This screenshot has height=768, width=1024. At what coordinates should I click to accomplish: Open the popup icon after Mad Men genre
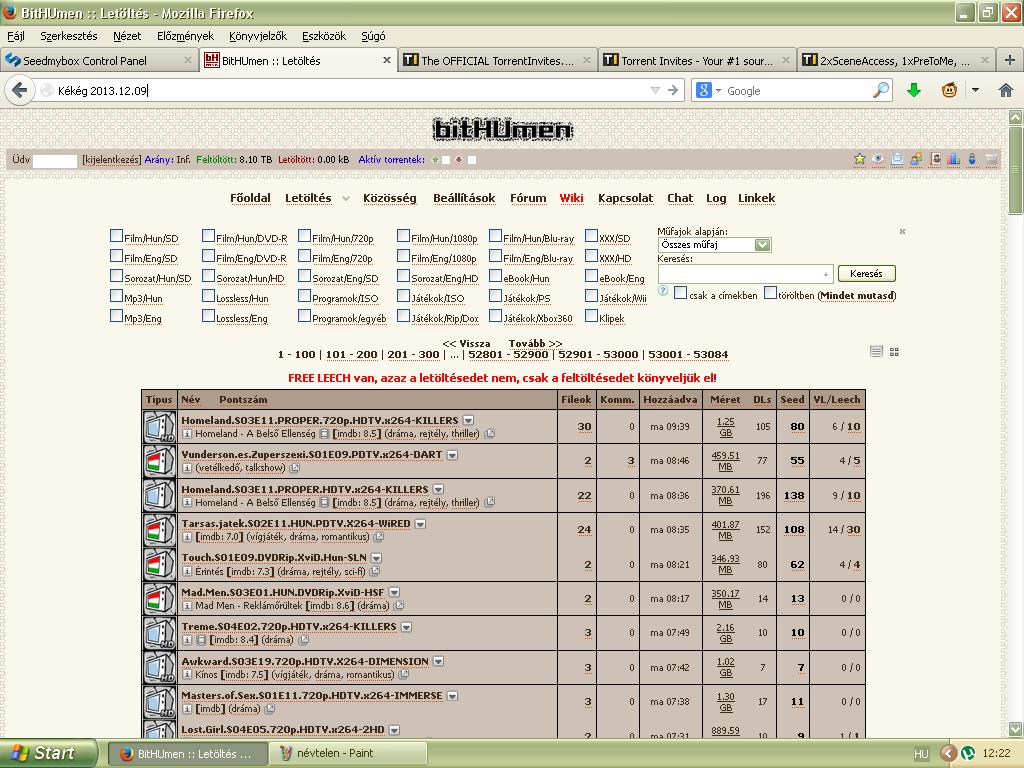[399, 605]
